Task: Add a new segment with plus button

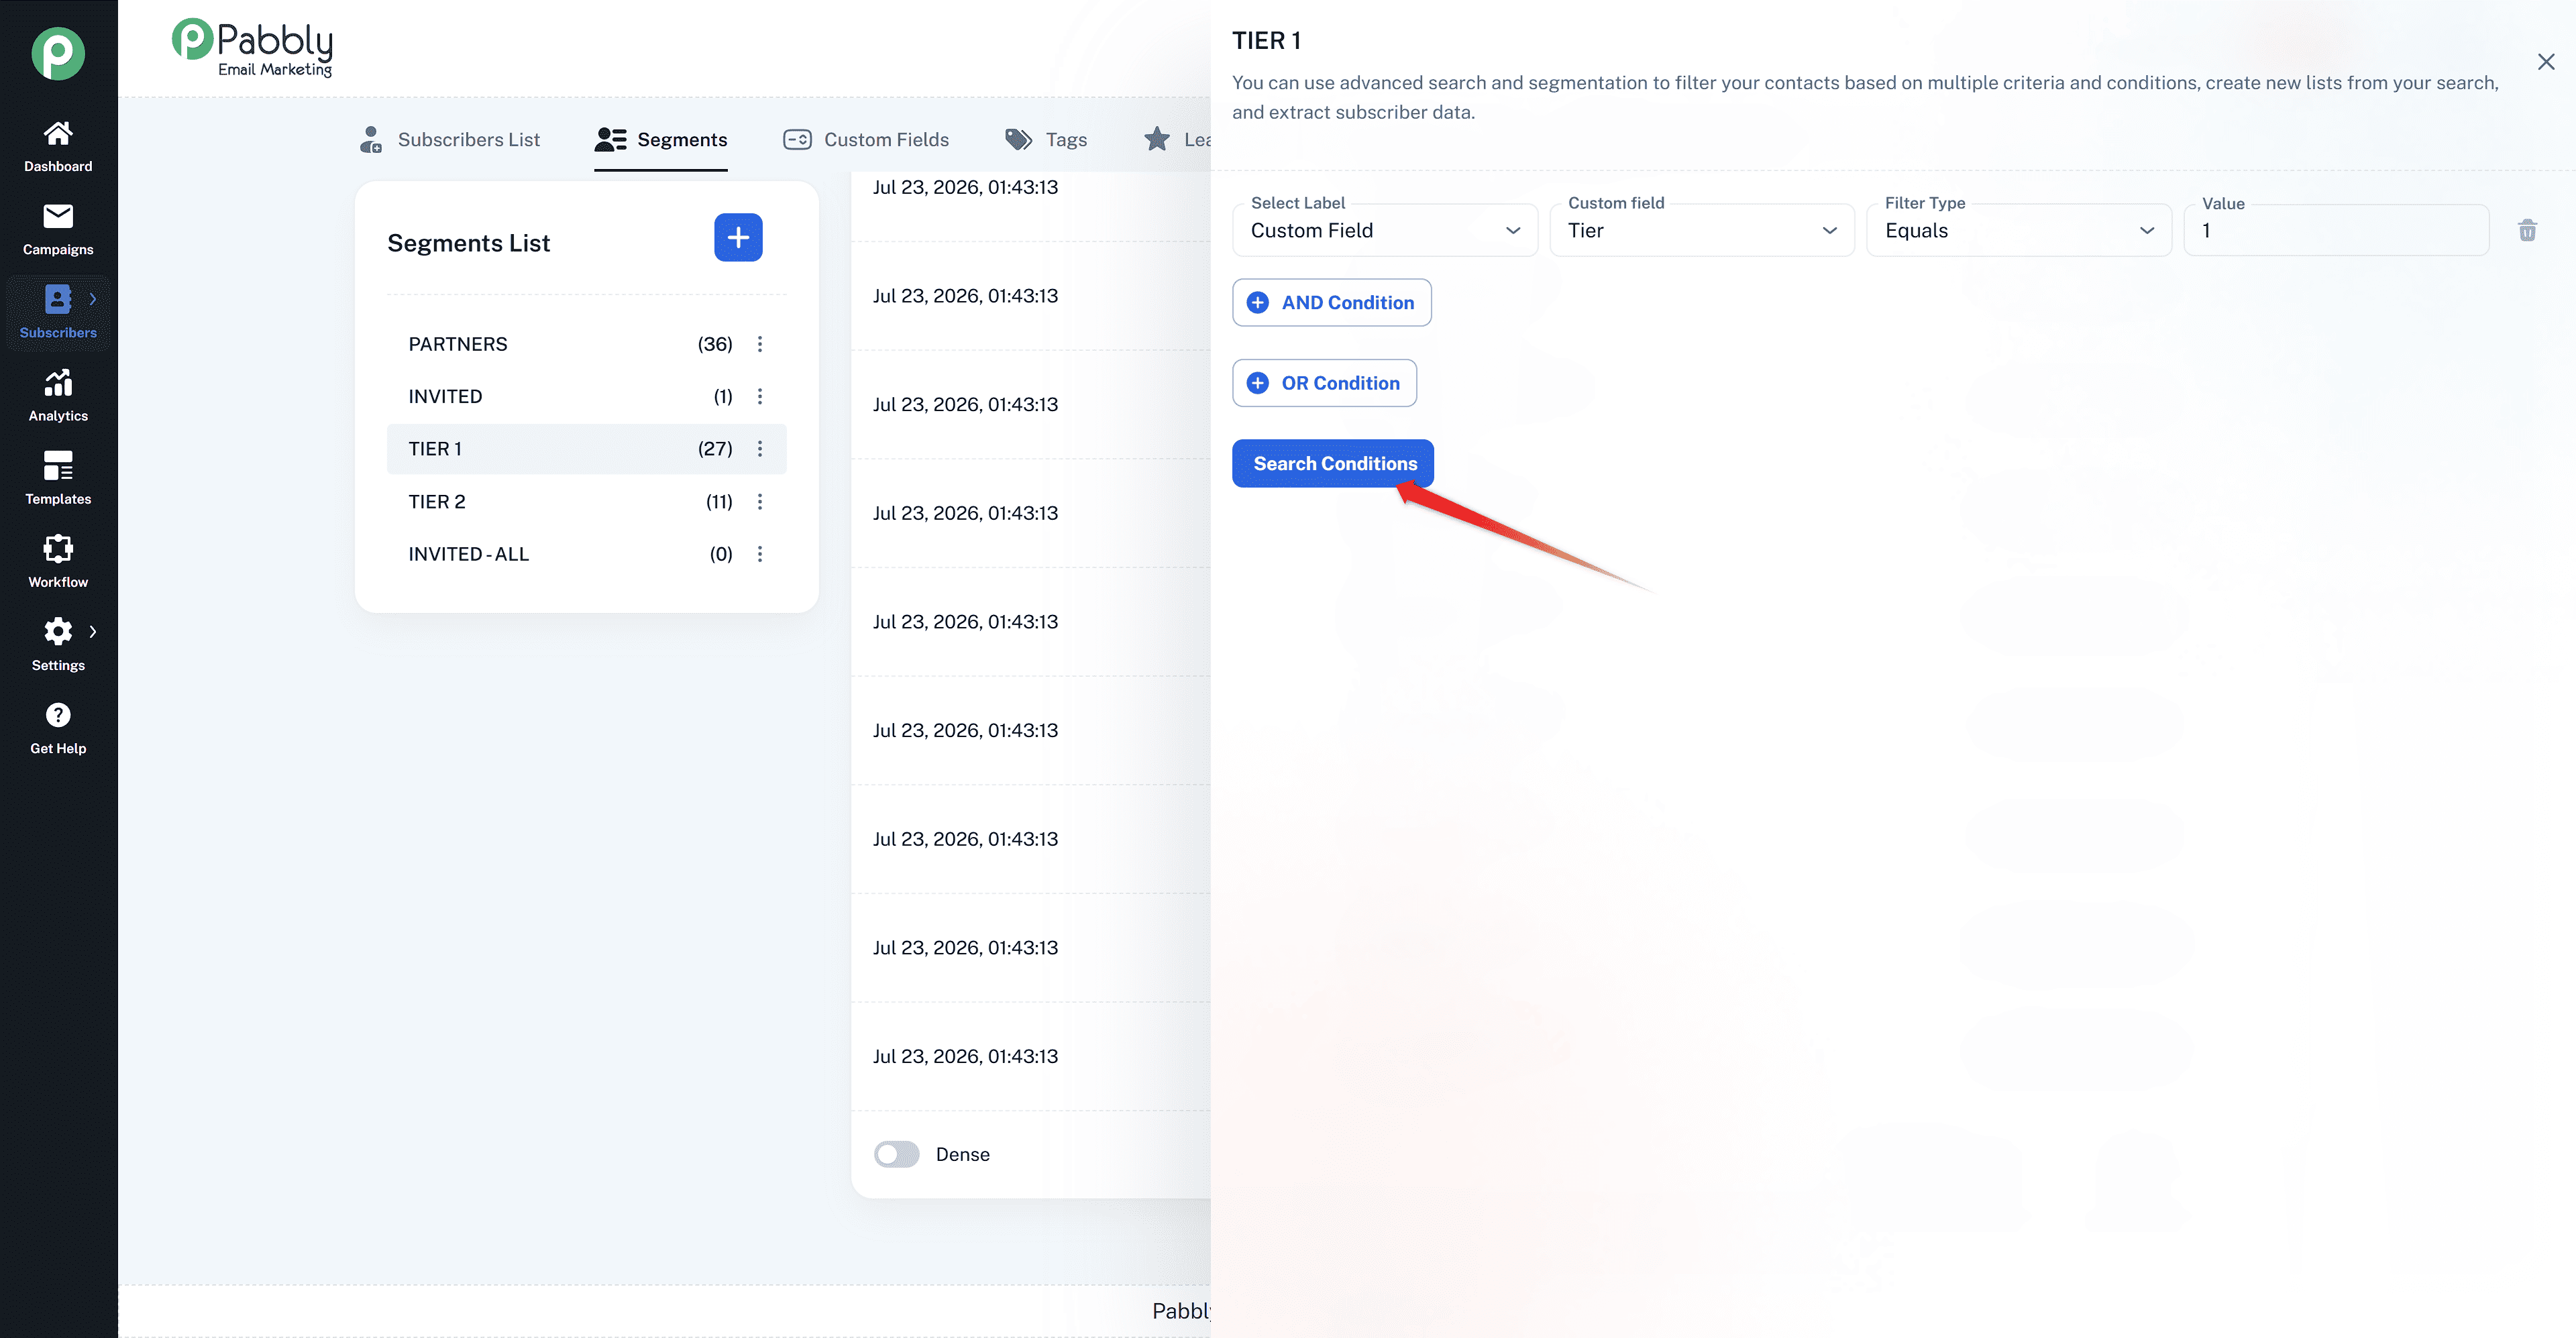Action: click(x=738, y=237)
